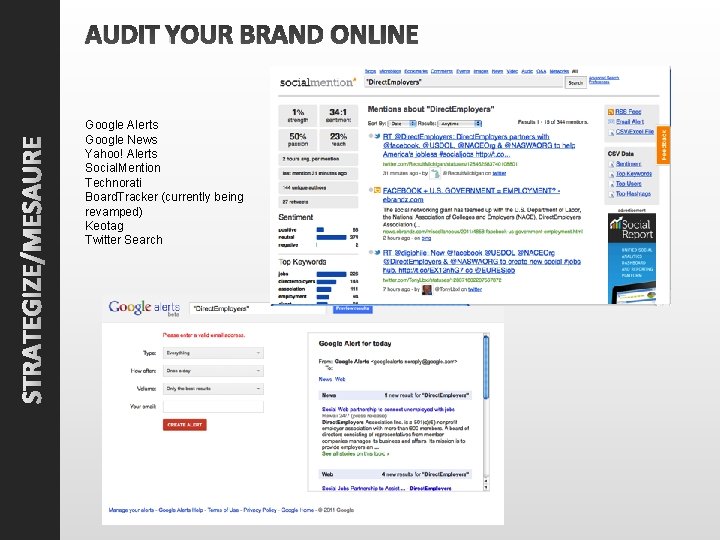720x540 pixels.
Task: Click the Sentiment CSV file icon
Action: coord(612,164)
